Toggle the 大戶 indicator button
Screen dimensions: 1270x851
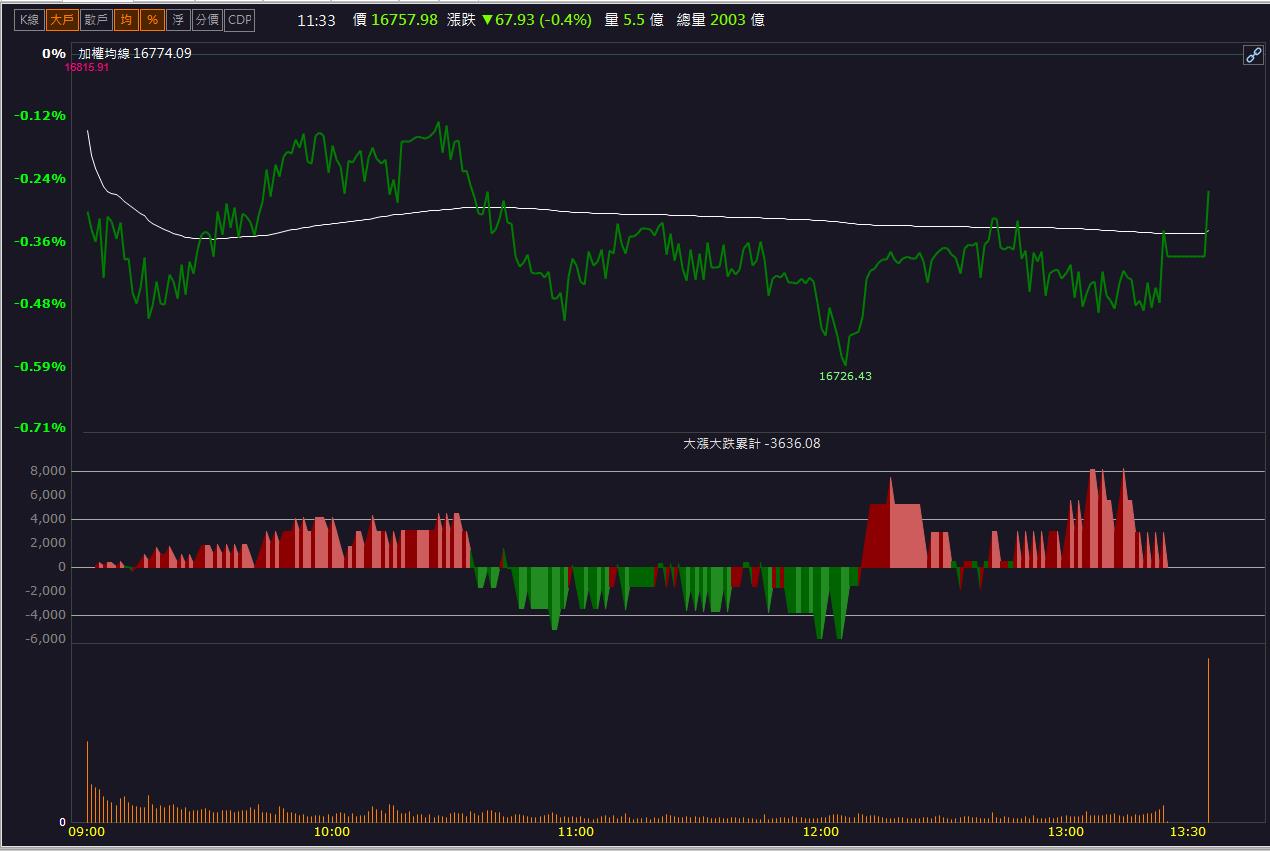click(x=62, y=20)
